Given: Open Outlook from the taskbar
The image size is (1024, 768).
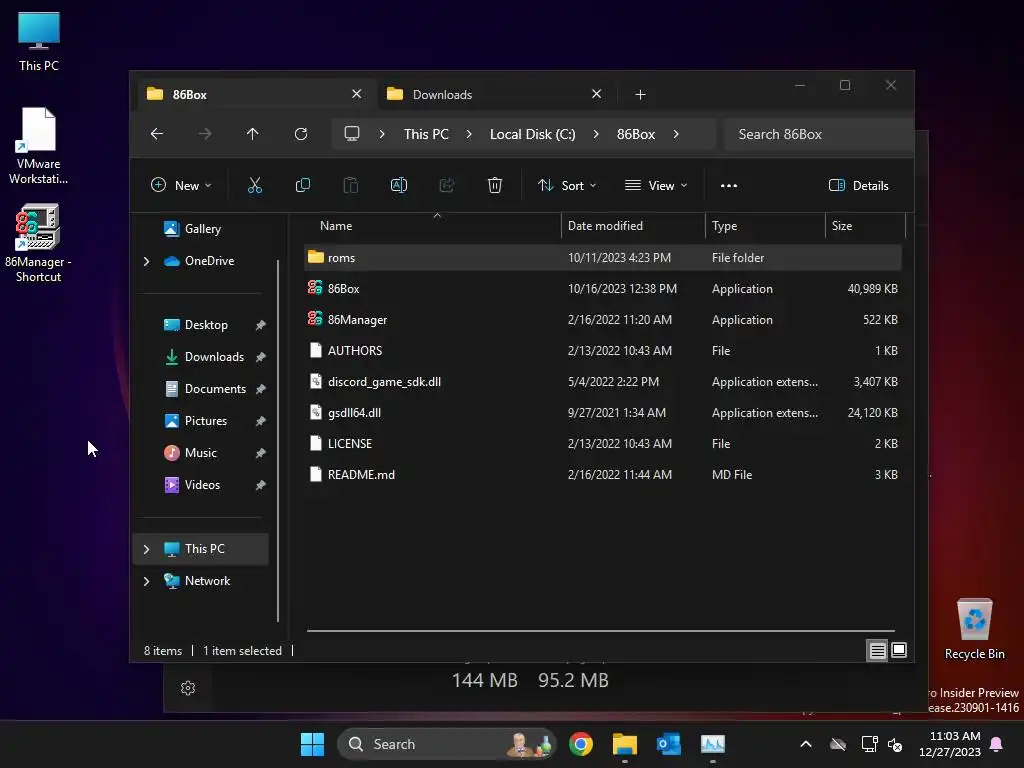Looking at the screenshot, I should [668, 744].
